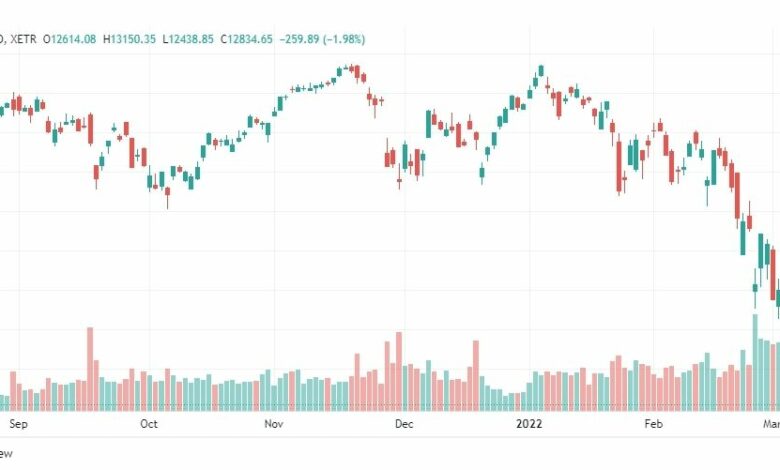Click the Feb label on time axis
The width and height of the screenshot is (780, 470).
(653, 424)
